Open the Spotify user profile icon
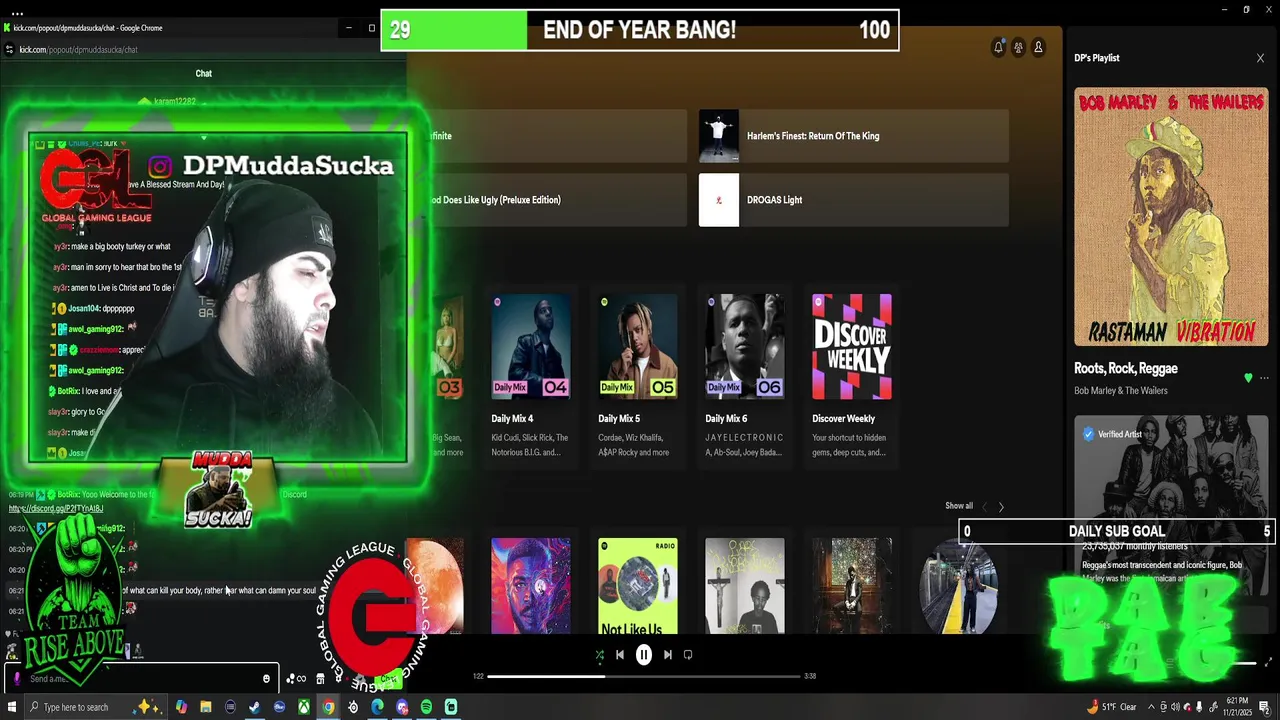 click(x=1038, y=47)
